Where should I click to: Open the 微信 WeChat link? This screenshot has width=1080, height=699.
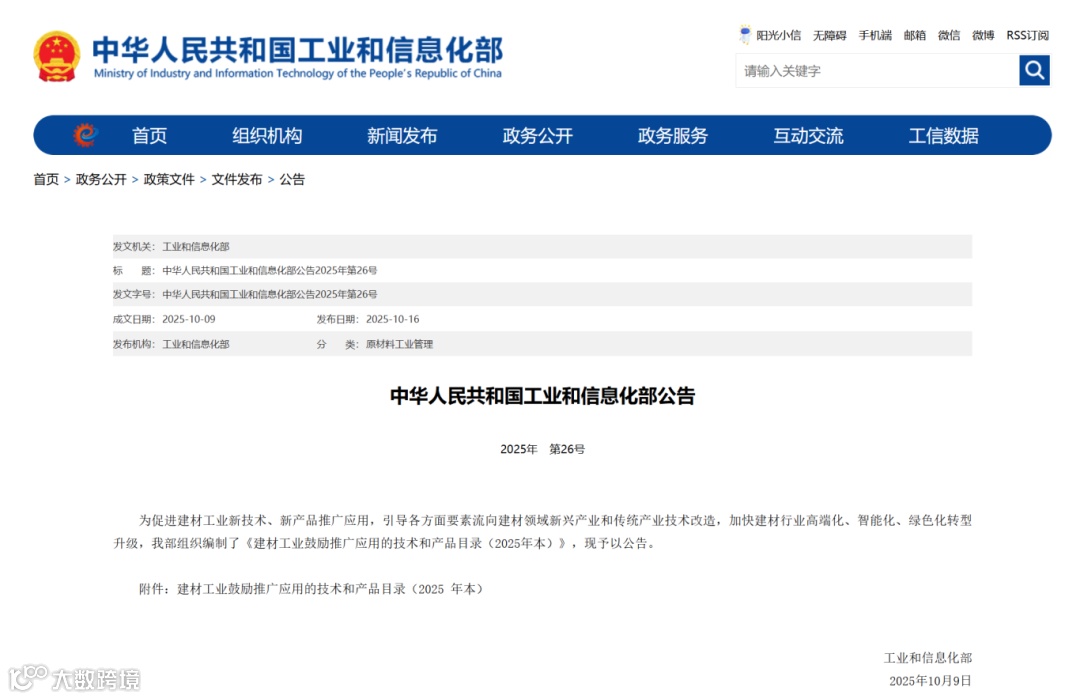tap(948, 35)
